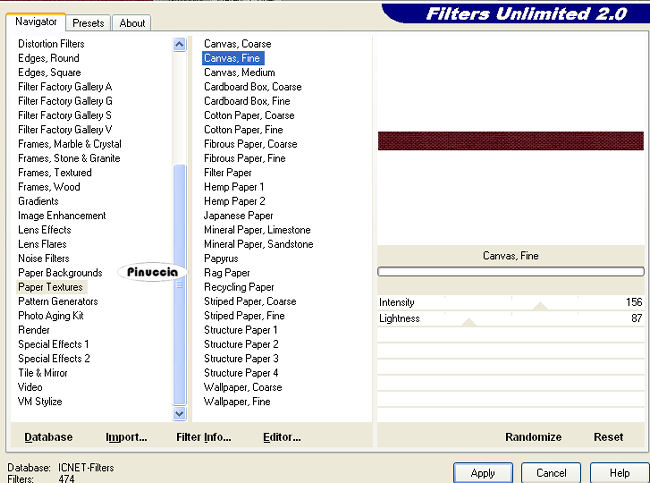Select the Special Effects 2 category
The height and width of the screenshot is (483, 650).
pyautogui.click(x=54, y=359)
